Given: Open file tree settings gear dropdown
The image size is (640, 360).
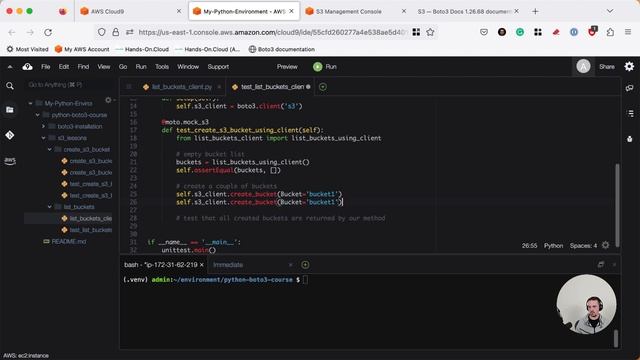Looking at the screenshot, I should coord(109,100).
